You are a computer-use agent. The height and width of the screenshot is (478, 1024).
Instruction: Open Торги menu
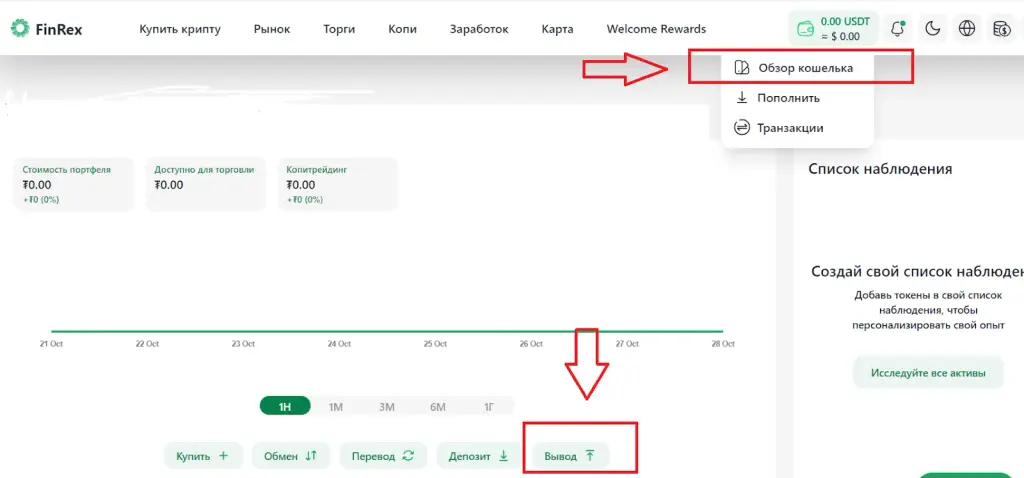[339, 29]
